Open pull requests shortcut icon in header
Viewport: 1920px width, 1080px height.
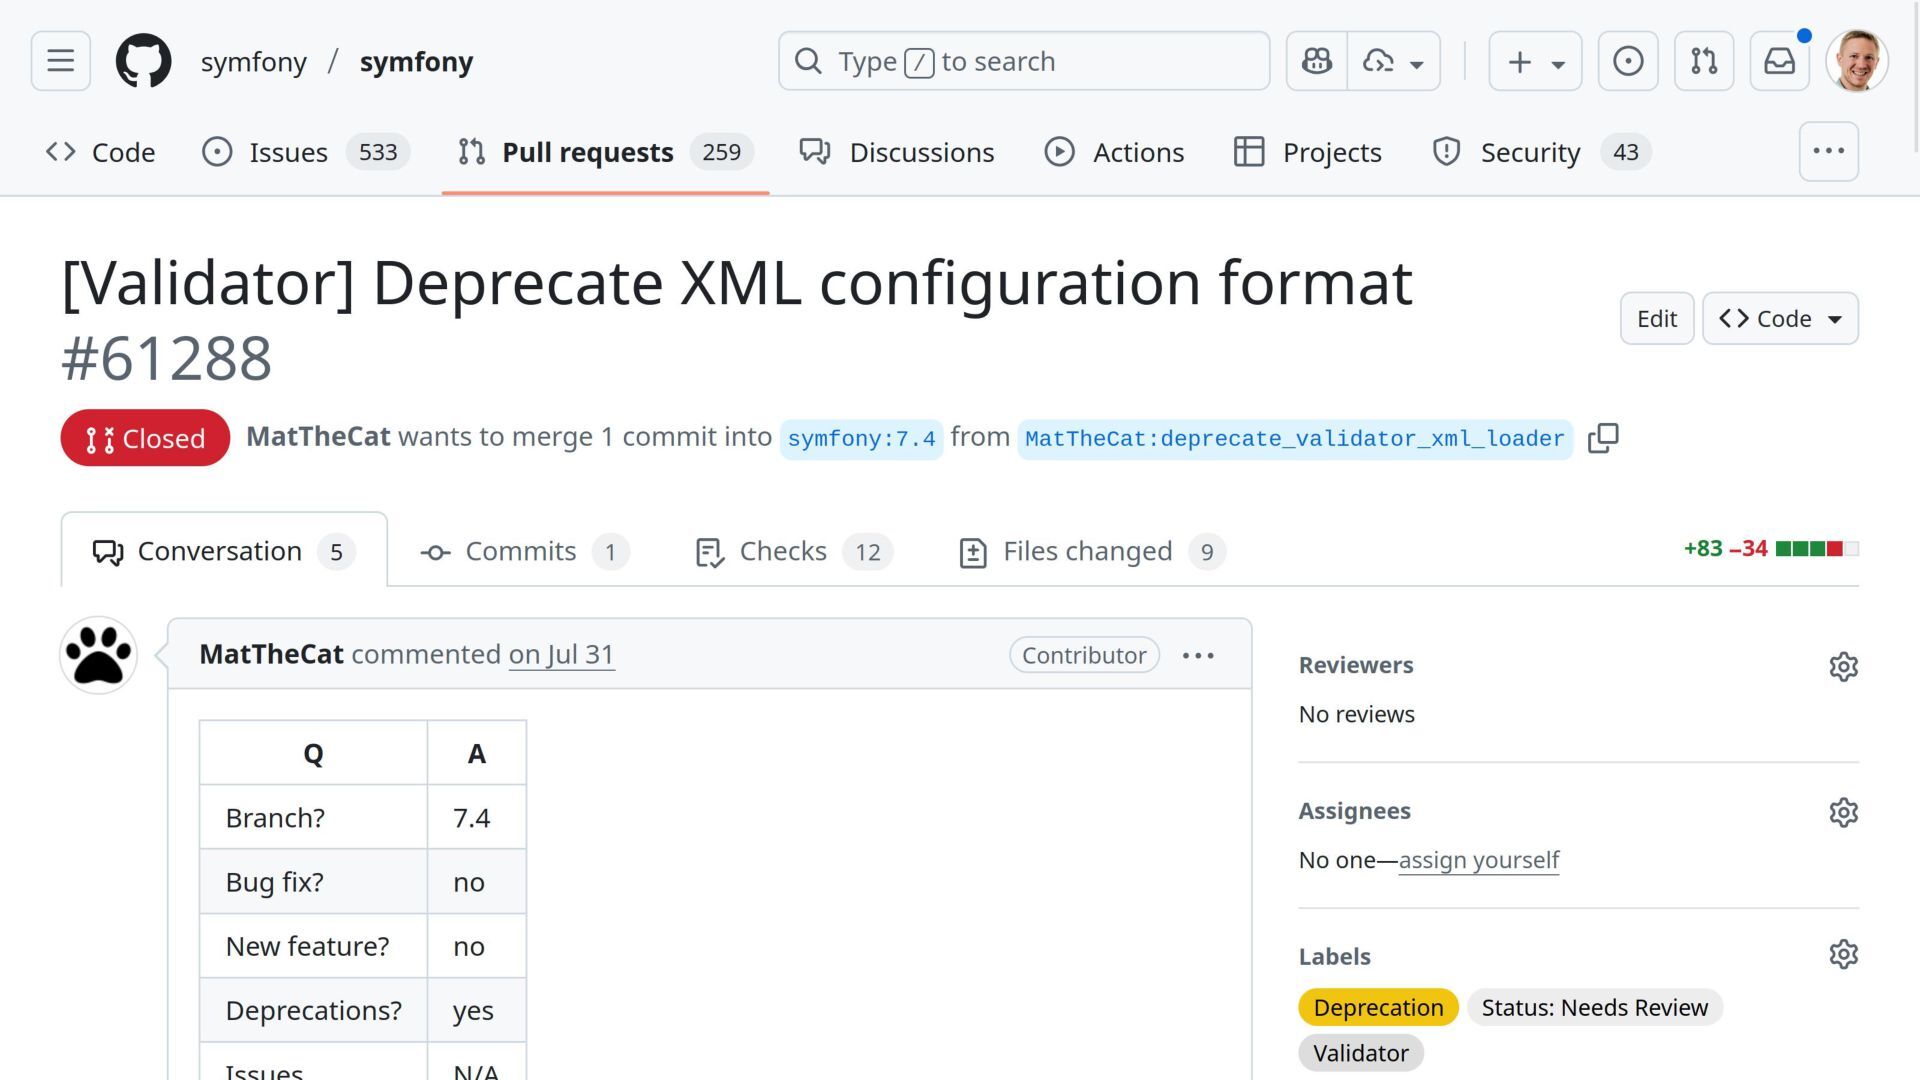pyautogui.click(x=1703, y=61)
